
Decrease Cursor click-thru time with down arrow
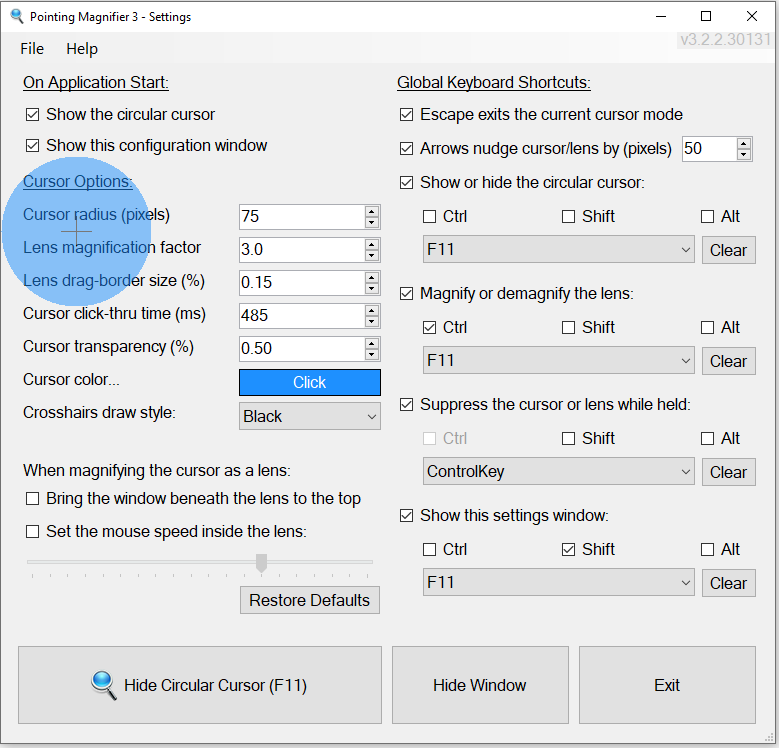(x=372, y=321)
